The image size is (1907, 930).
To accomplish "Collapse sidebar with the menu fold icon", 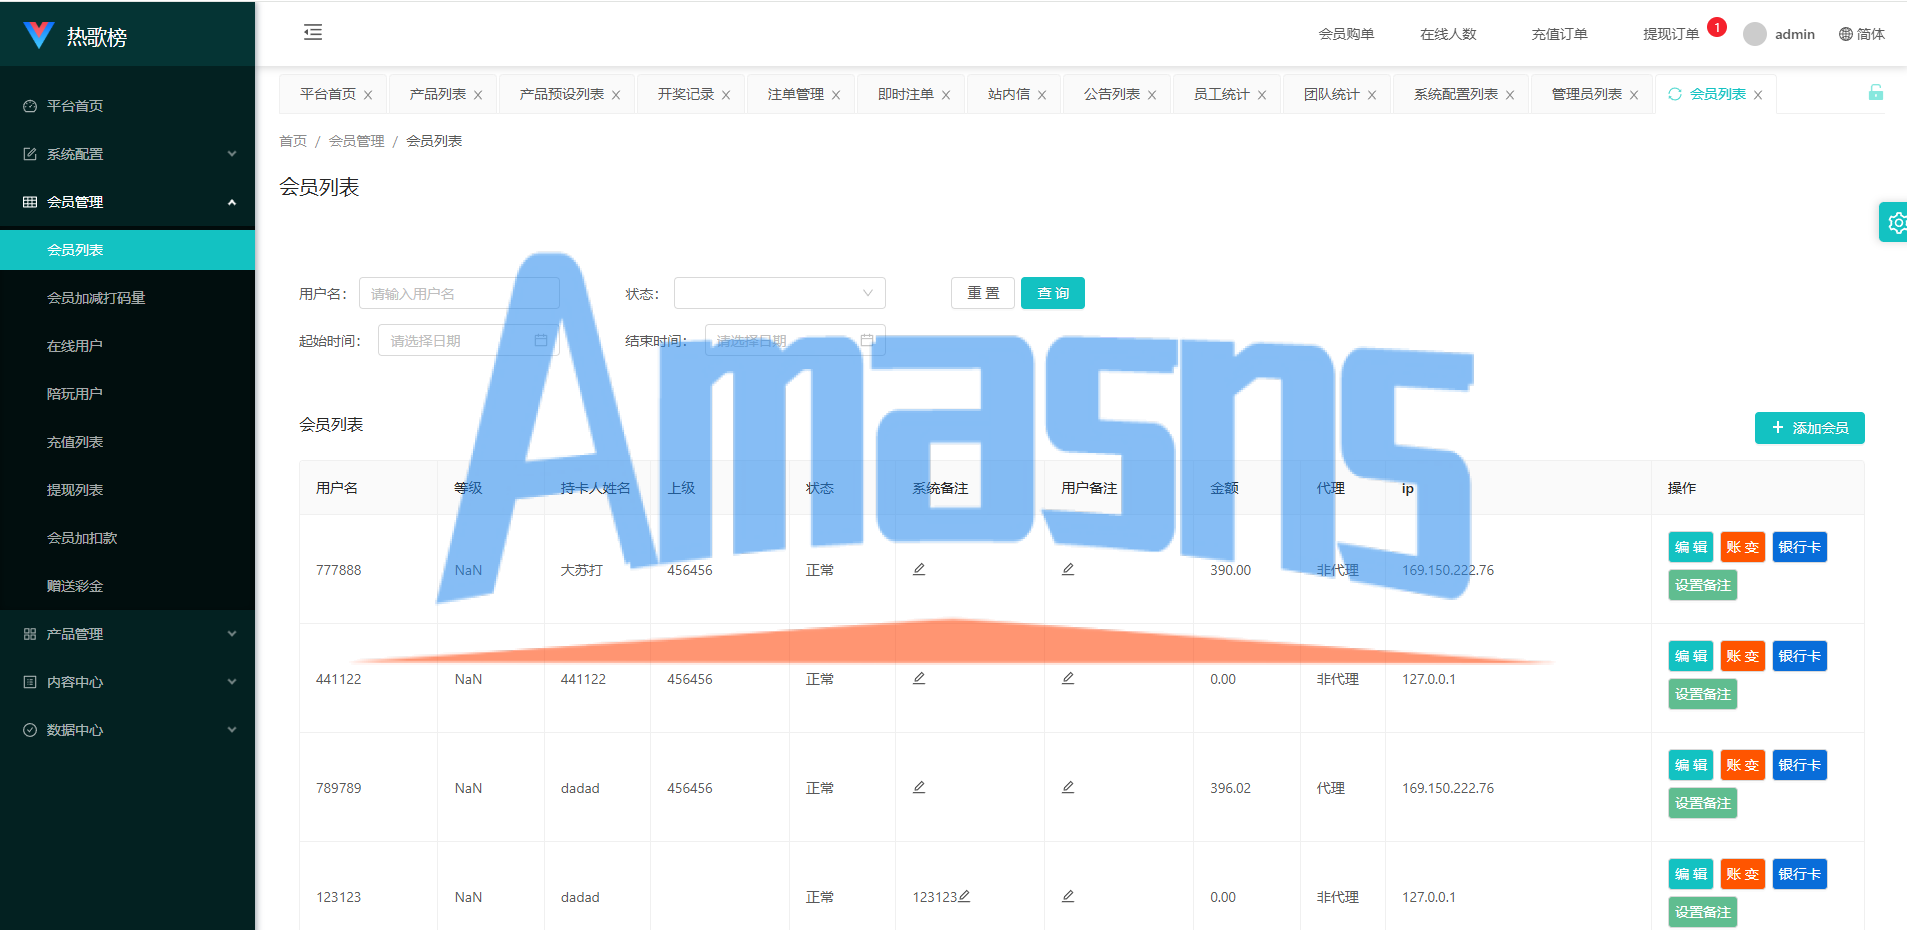I will (x=313, y=32).
